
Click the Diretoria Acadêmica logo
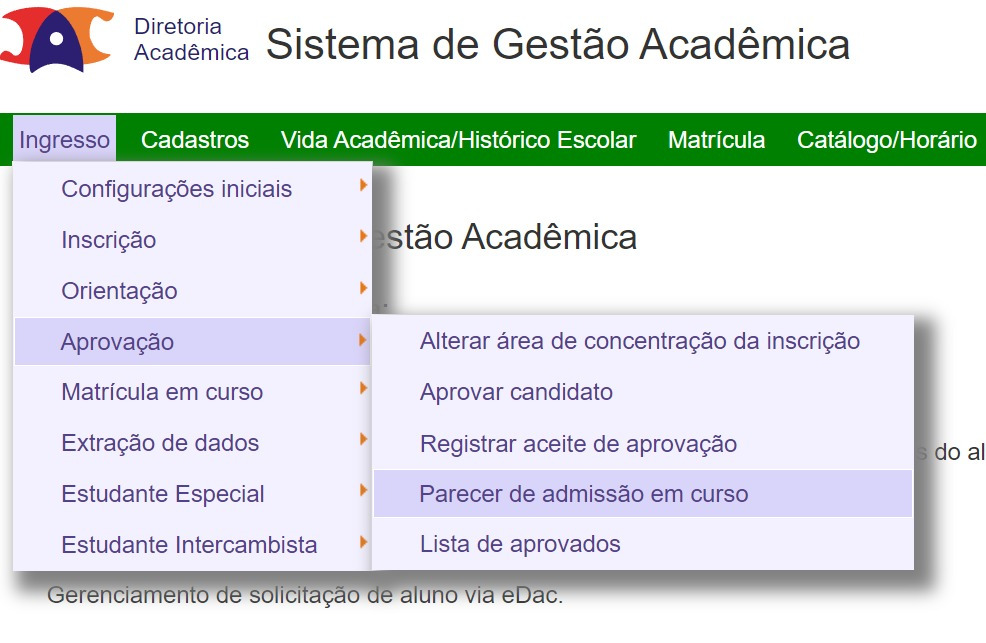pos(57,39)
